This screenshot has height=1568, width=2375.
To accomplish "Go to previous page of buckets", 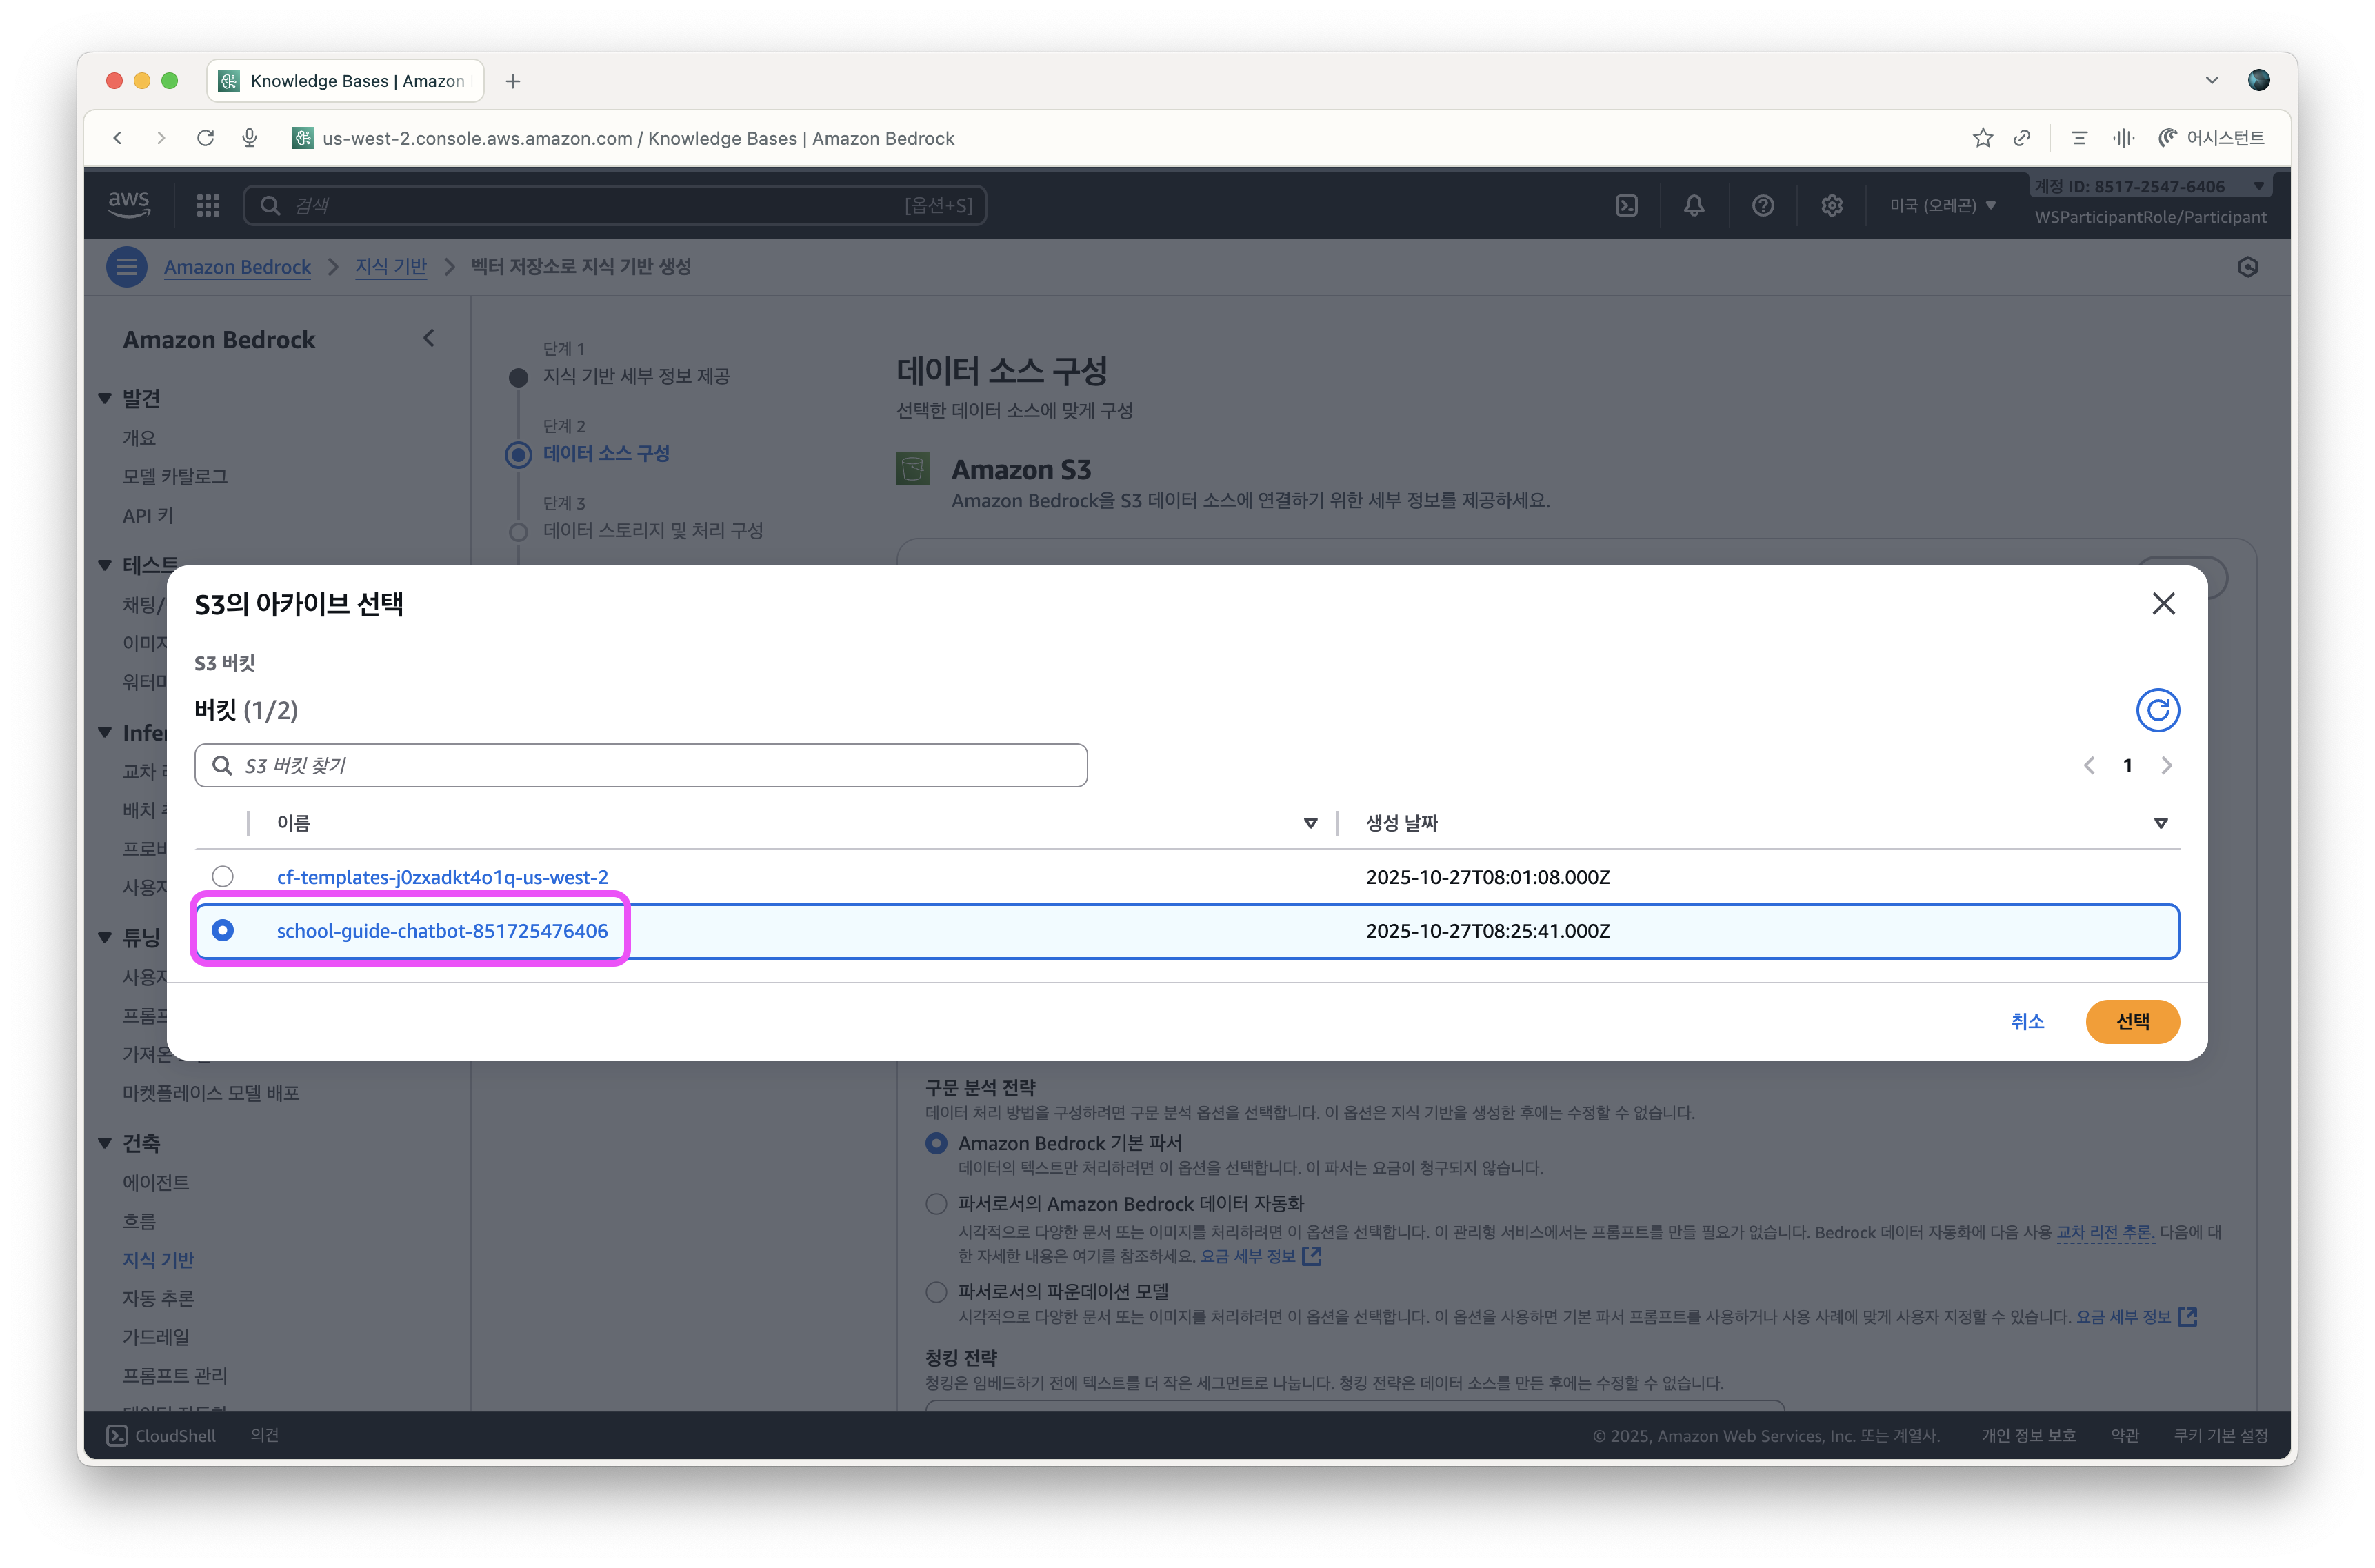I will point(2089,765).
